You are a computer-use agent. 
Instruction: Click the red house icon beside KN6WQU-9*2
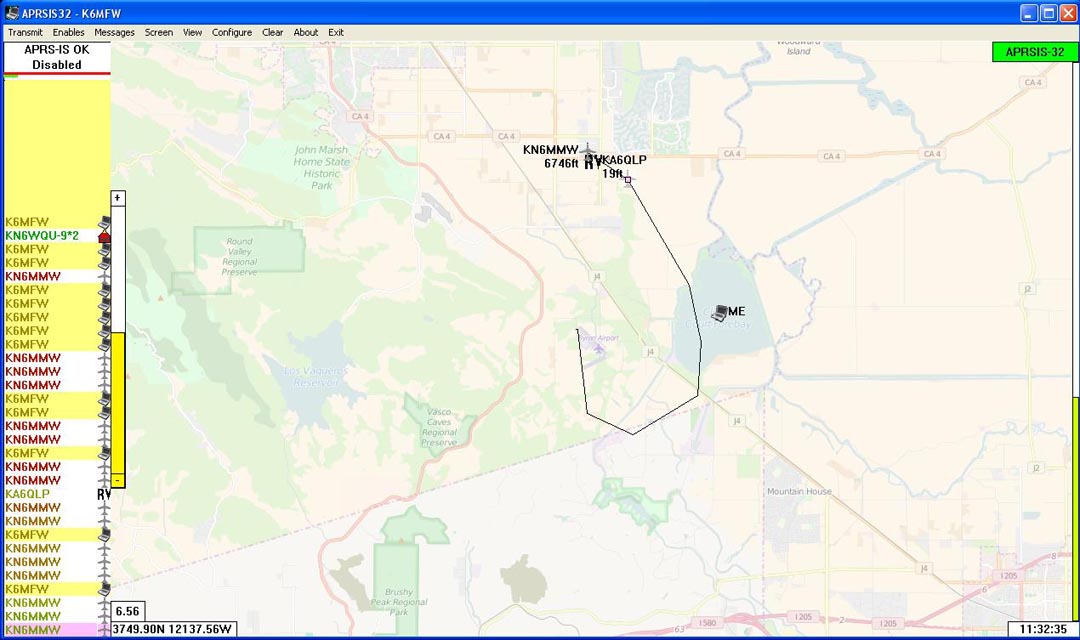pos(104,236)
